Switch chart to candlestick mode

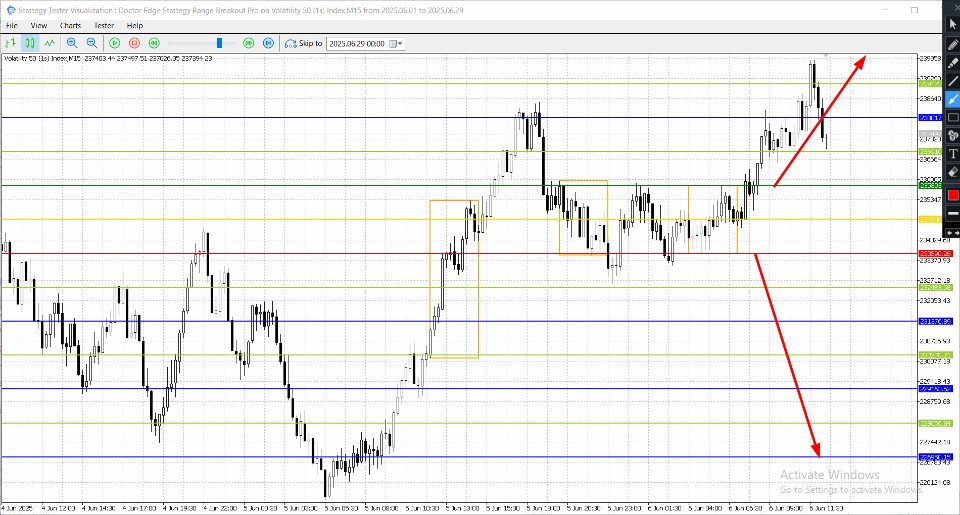(x=29, y=43)
